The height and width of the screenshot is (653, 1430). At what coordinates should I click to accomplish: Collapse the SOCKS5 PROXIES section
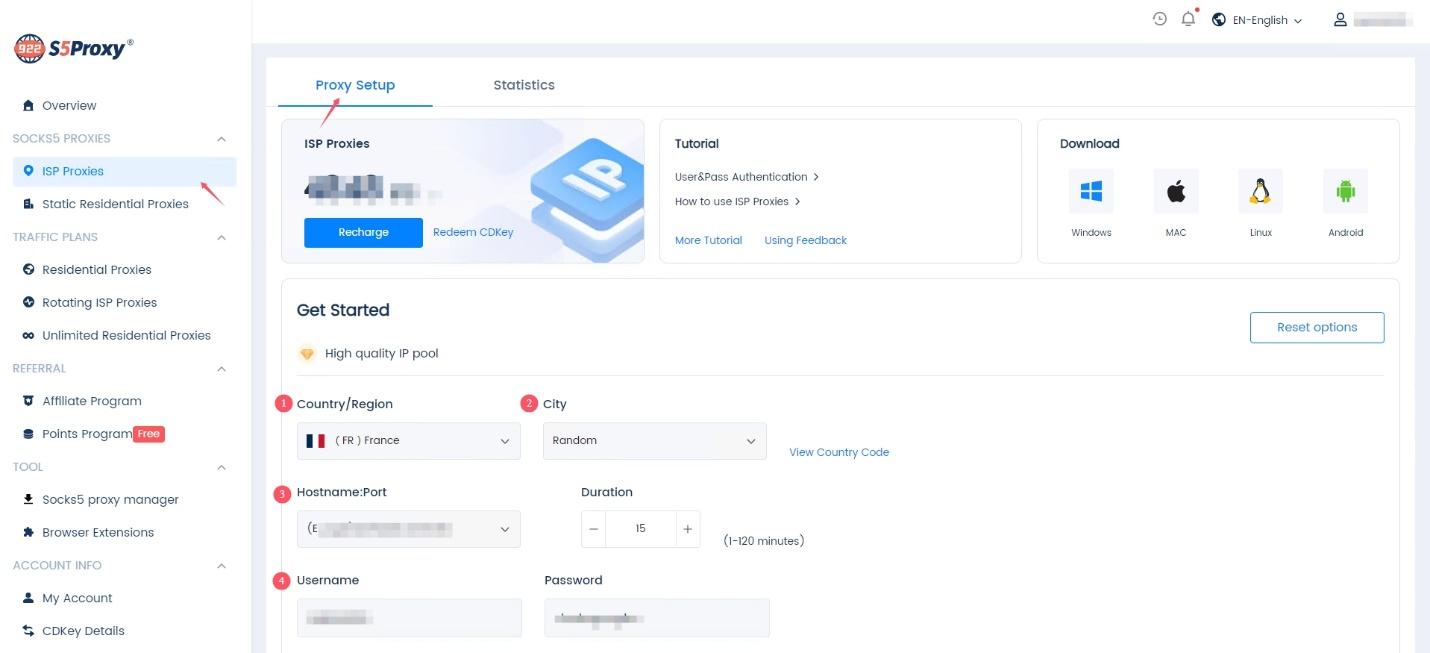tap(221, 138)
